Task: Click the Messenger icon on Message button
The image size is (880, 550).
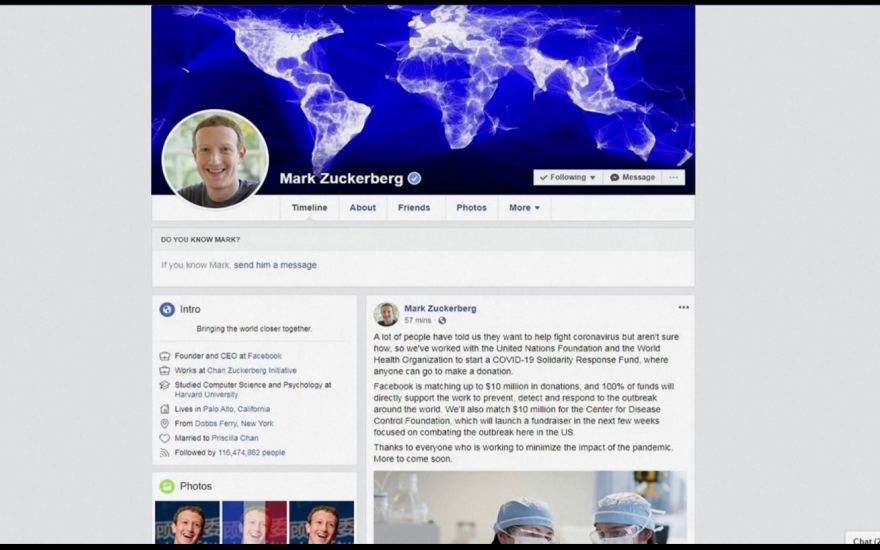Action: pyautogui.click(x=615, y=177)
